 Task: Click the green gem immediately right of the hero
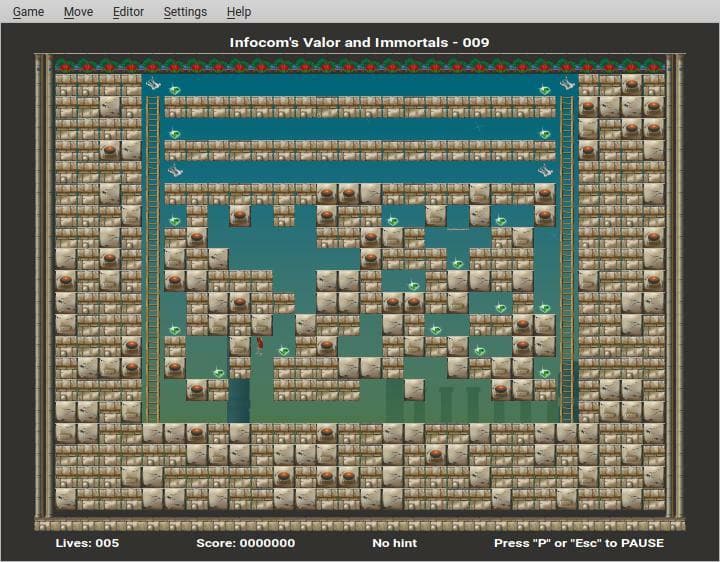(284, 351)
